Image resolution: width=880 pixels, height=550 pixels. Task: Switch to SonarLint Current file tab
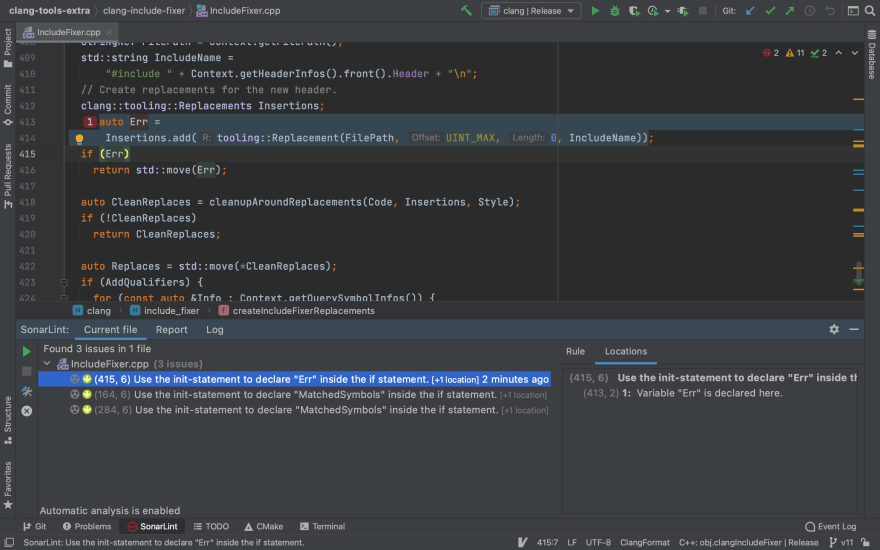[111, 329]
